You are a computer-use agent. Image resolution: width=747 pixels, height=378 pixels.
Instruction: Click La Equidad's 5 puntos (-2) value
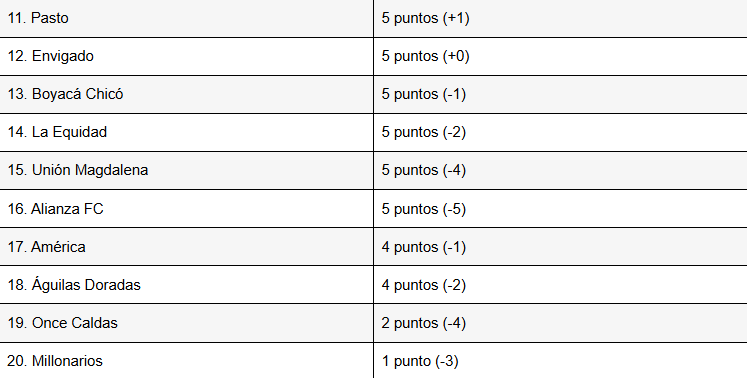click(424, 132)
